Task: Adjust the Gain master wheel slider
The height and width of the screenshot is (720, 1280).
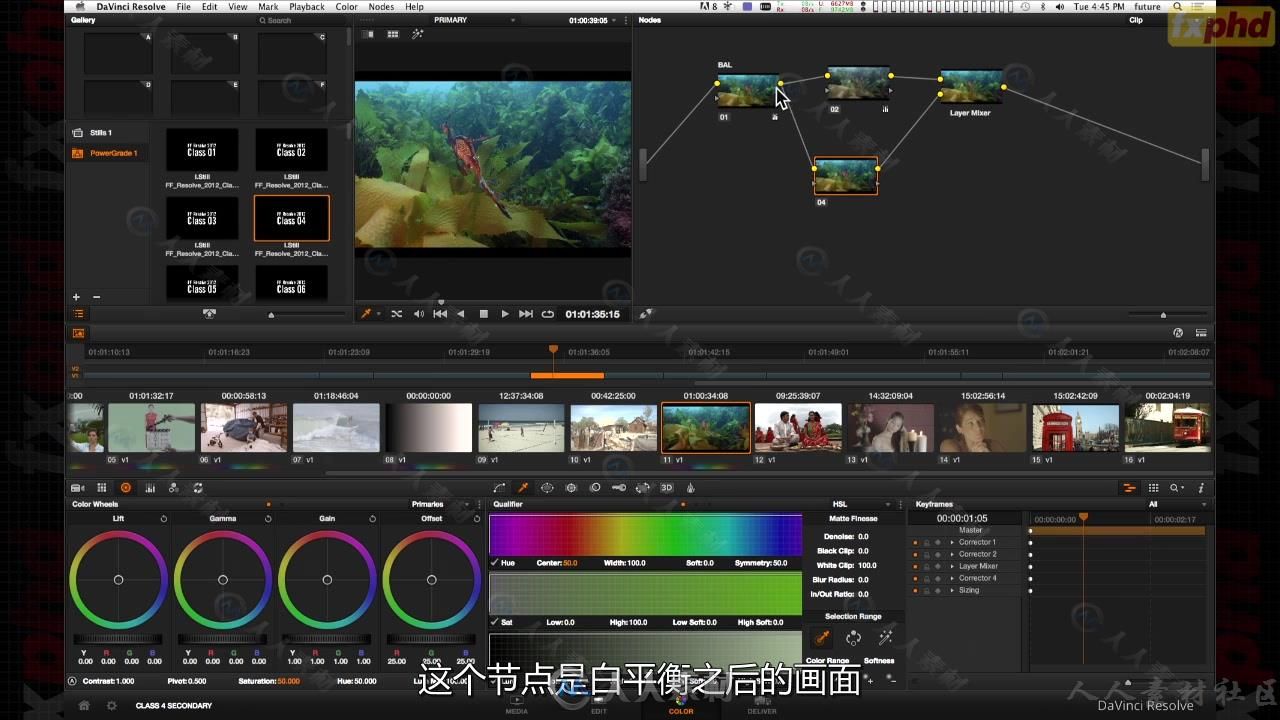Action: (326, 639)
